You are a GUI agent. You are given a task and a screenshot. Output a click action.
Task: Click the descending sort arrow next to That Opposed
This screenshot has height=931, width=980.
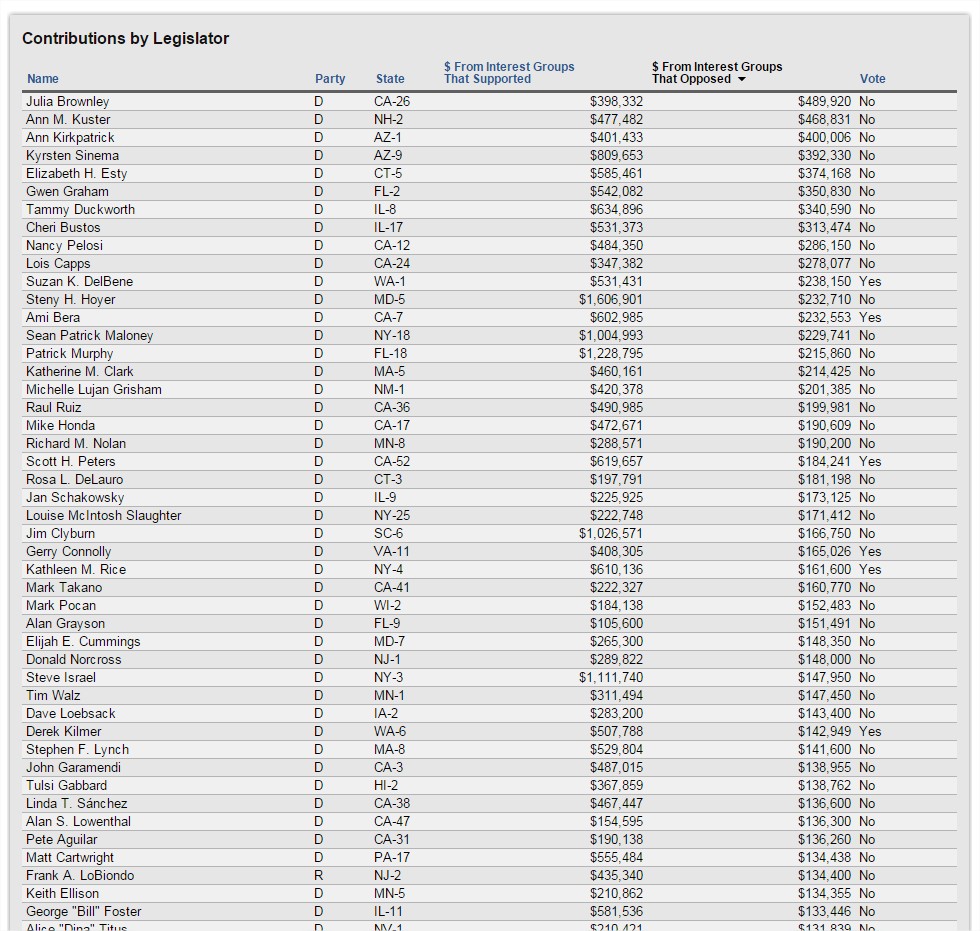click(x=742, y=79)
